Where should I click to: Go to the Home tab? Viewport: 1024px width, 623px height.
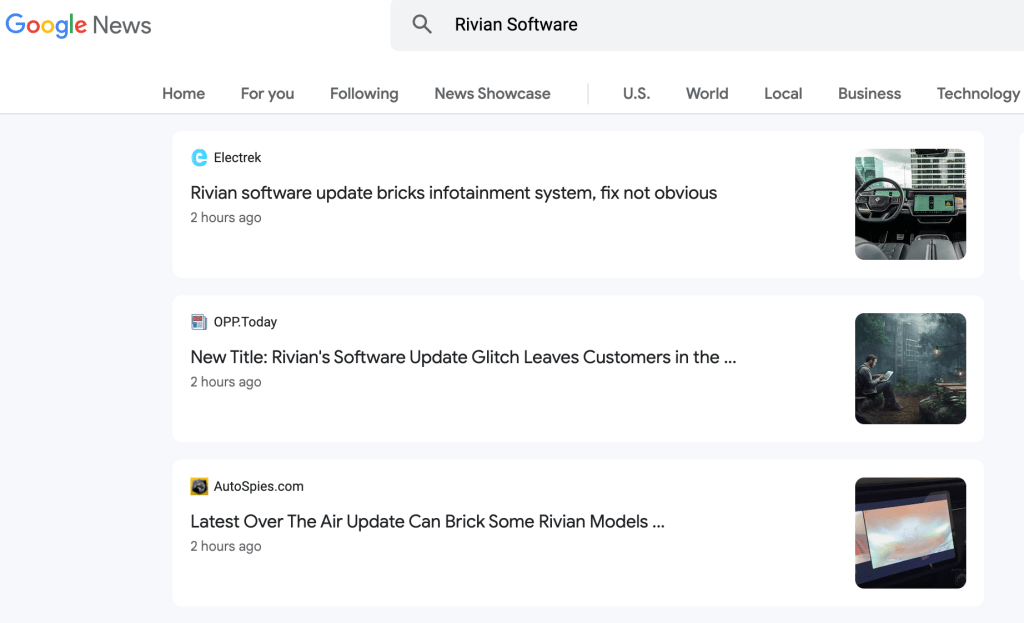tap(183, 93)
